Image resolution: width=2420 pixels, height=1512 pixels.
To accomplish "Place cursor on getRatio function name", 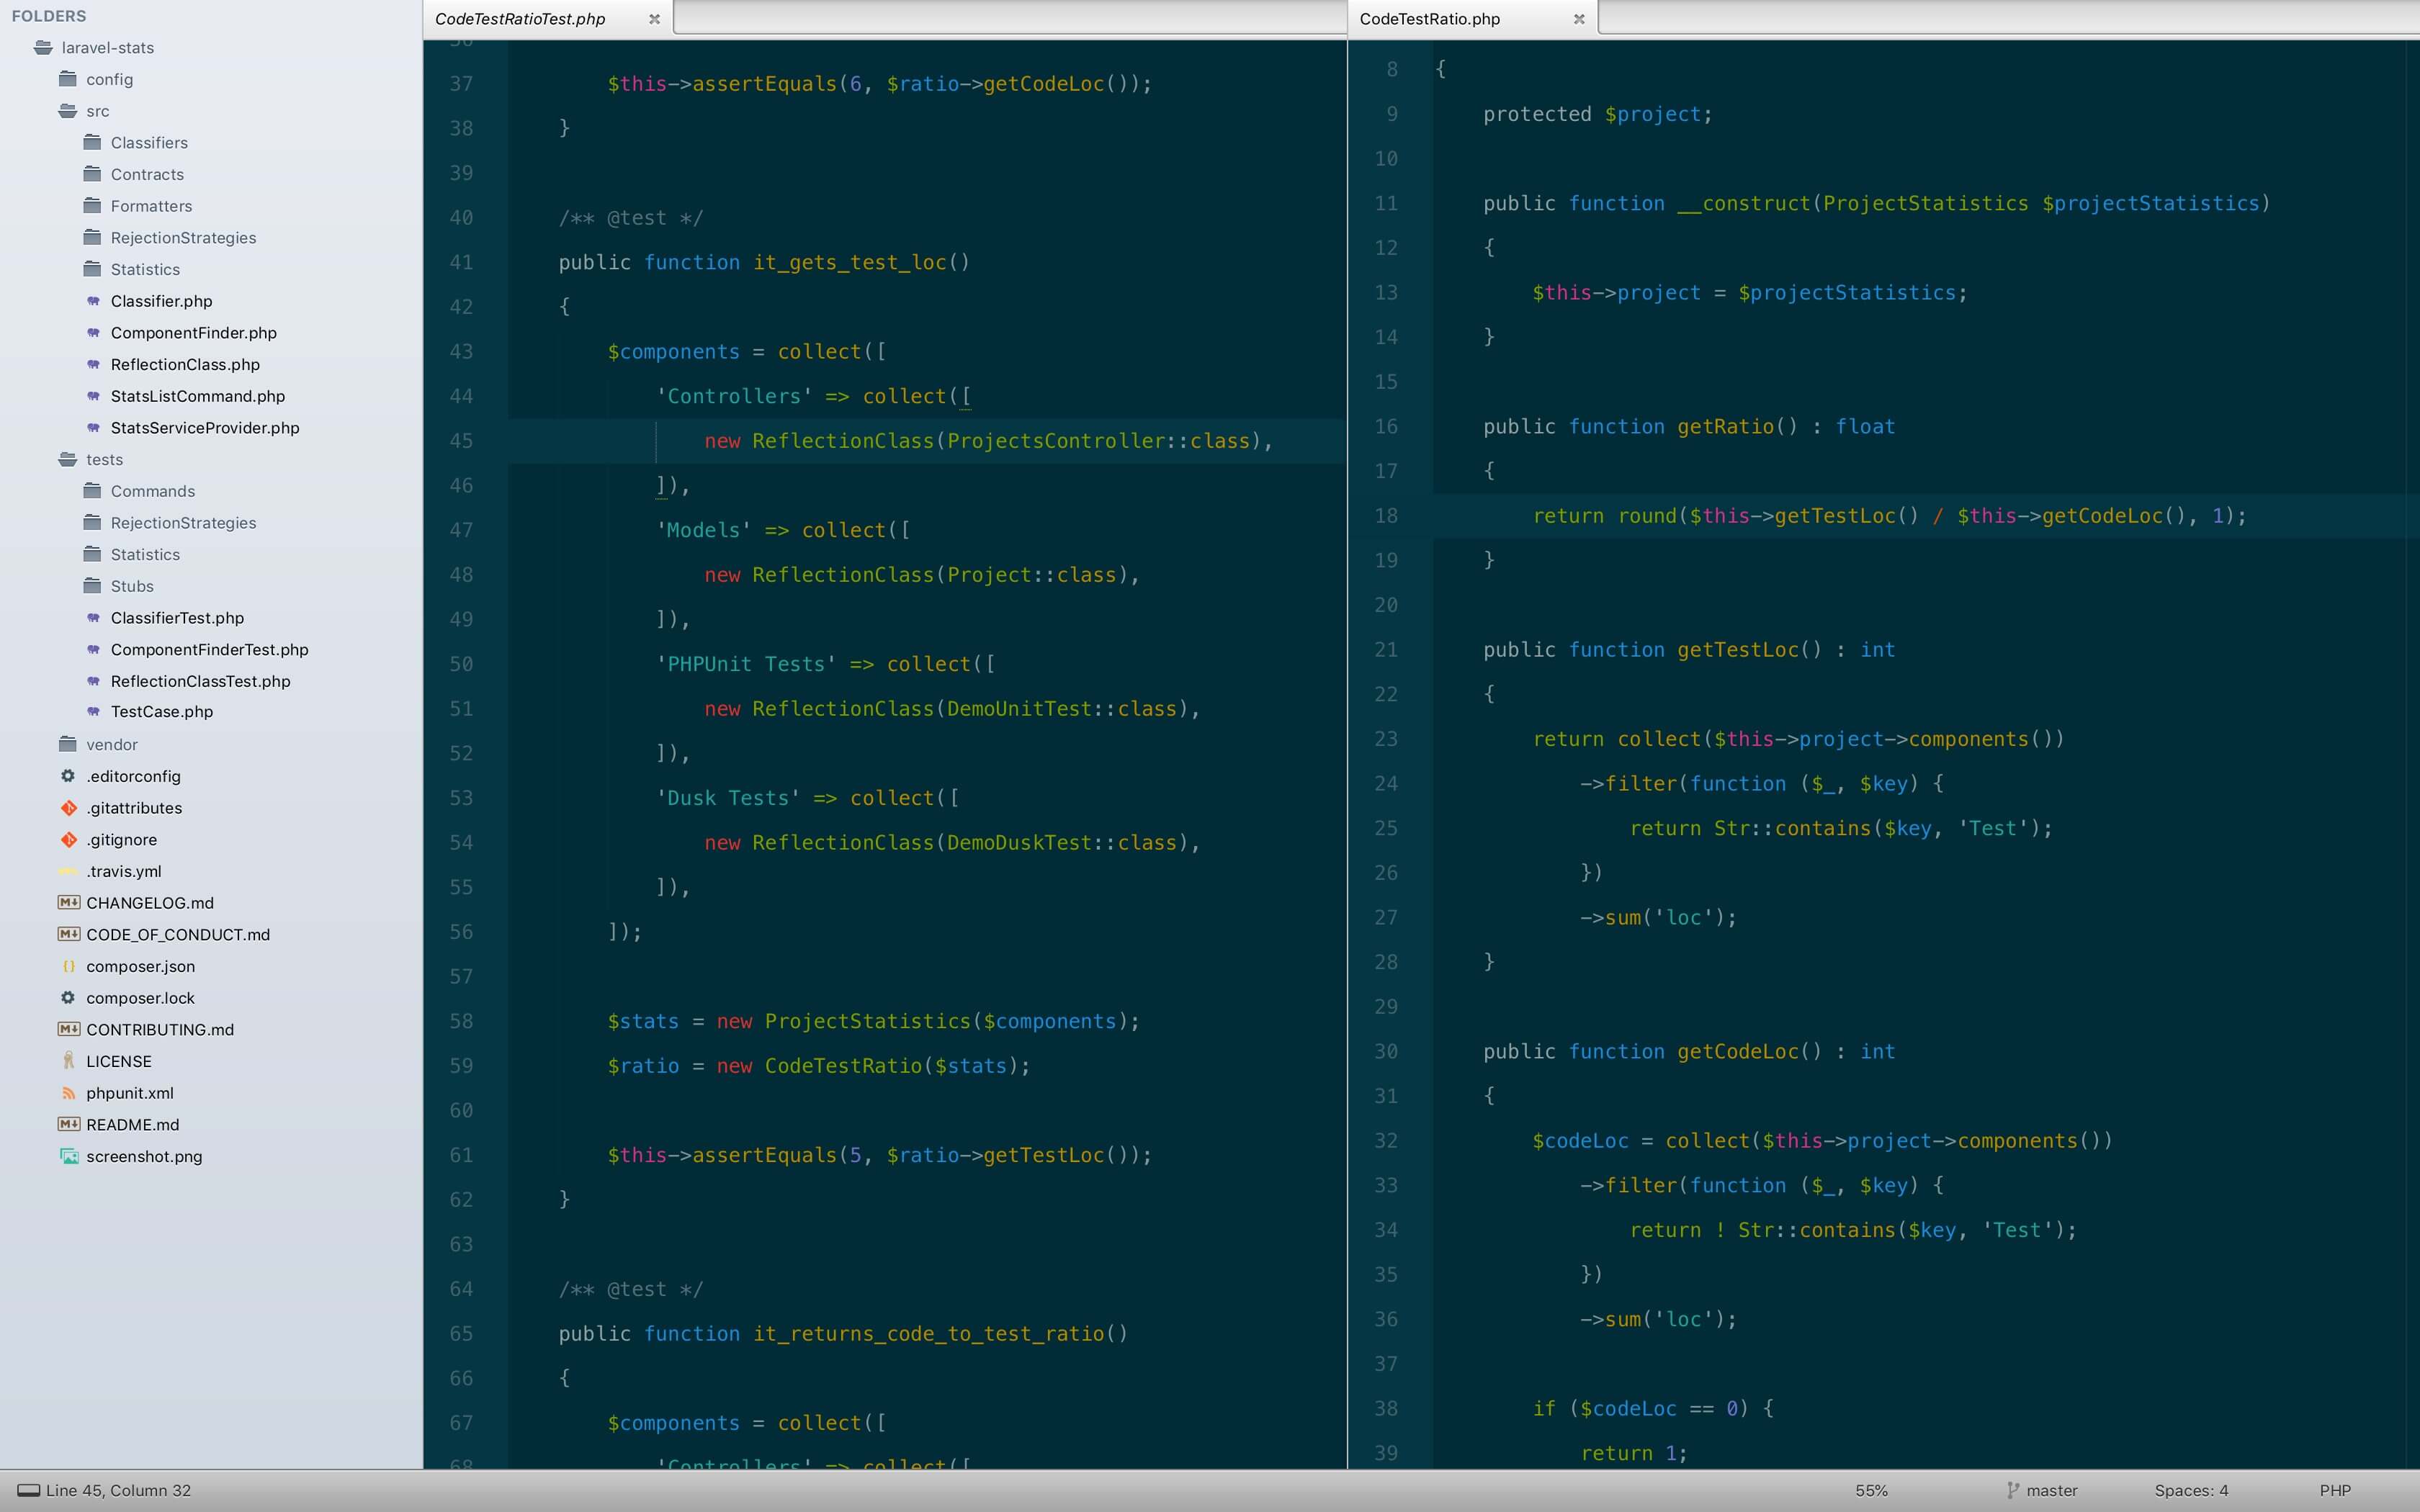I will [x=1725, y=427].
